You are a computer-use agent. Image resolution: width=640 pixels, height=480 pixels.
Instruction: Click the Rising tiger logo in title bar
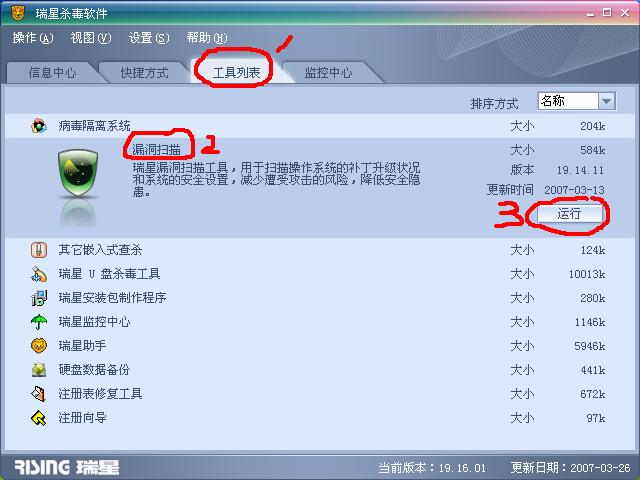coord(18,13)
